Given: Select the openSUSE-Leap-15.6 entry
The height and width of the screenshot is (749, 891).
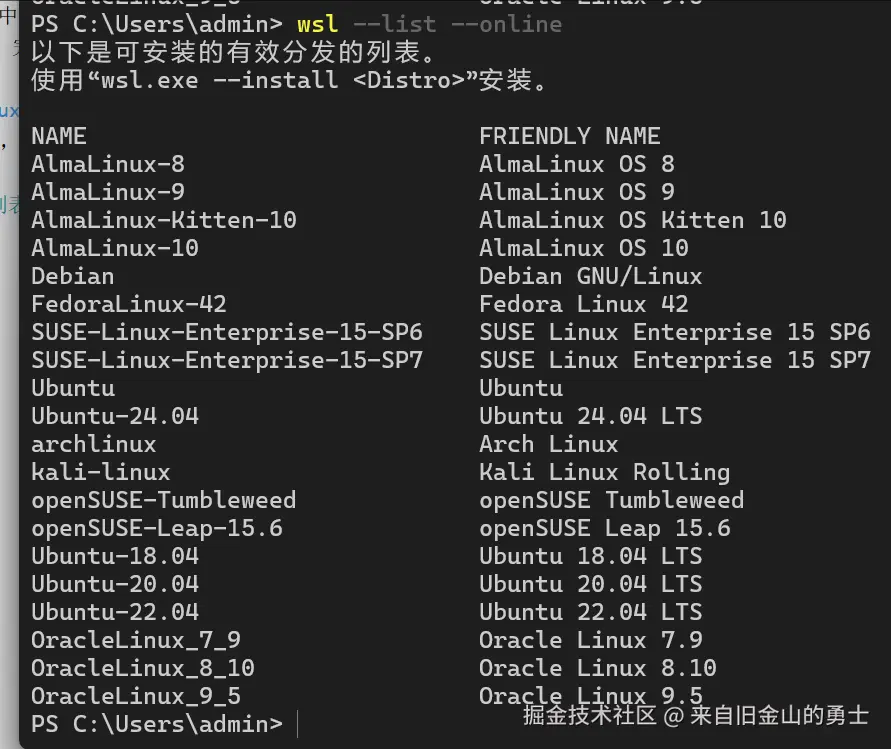Looking at the screenshot, I should point(158,528).
